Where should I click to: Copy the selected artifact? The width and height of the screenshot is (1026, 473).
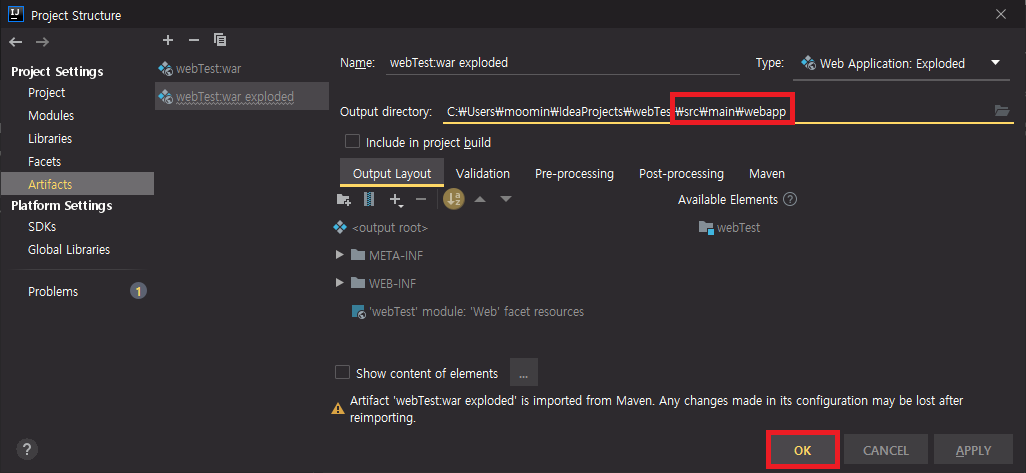pyautogui.click(x=220, y=41)
